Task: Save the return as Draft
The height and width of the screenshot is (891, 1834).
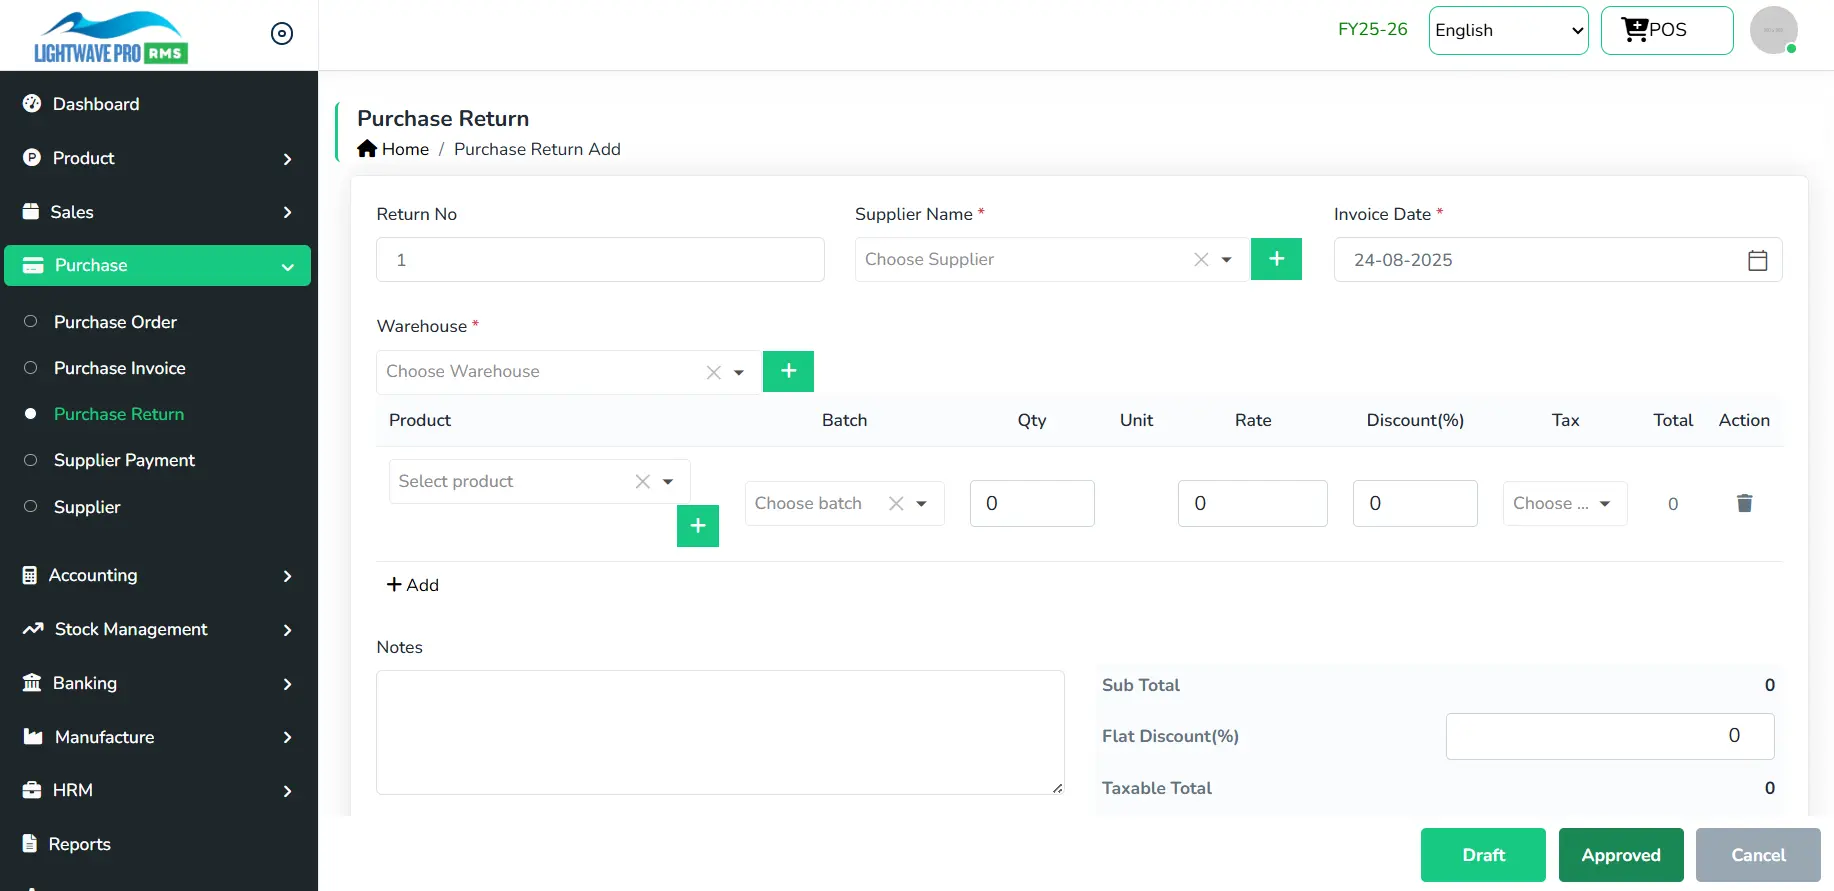Action: point(1483,855)
